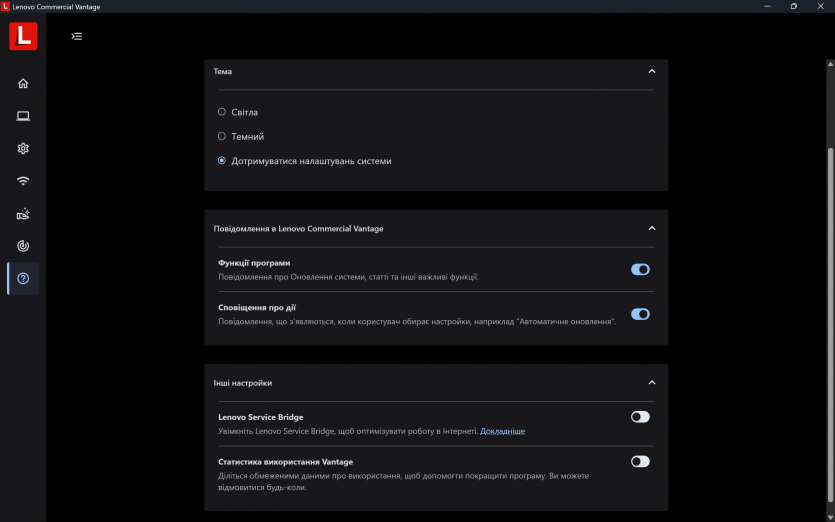Collapse the Тема section
The height and width of the screenshot is (522, 835).
point(652,71)
